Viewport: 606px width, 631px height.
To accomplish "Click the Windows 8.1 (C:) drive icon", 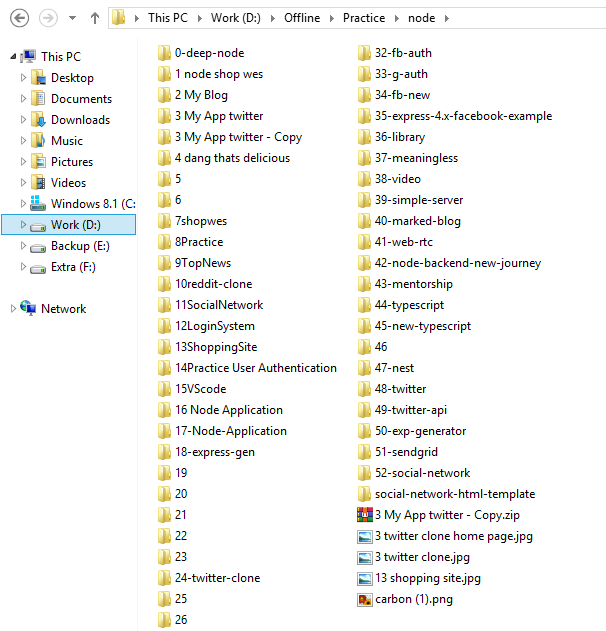I will [38, 203].
